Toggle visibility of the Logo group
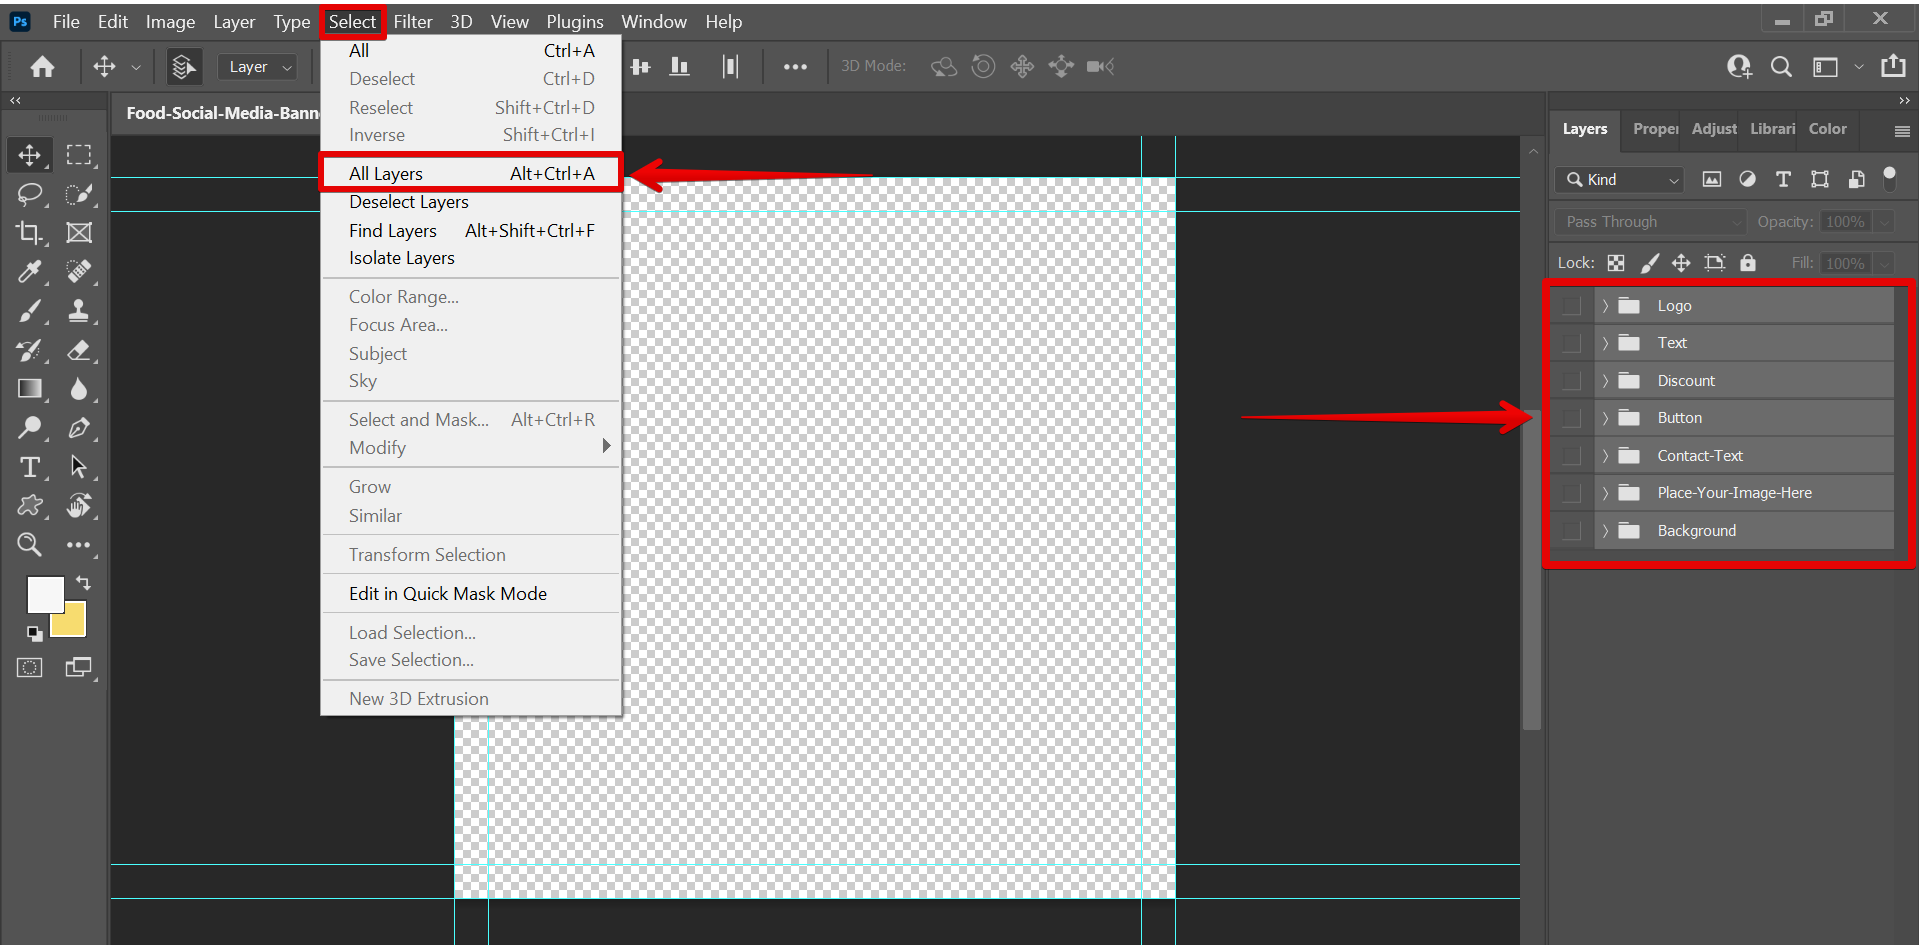This screenshot has height=945, width=1920. pos(1570,305)
